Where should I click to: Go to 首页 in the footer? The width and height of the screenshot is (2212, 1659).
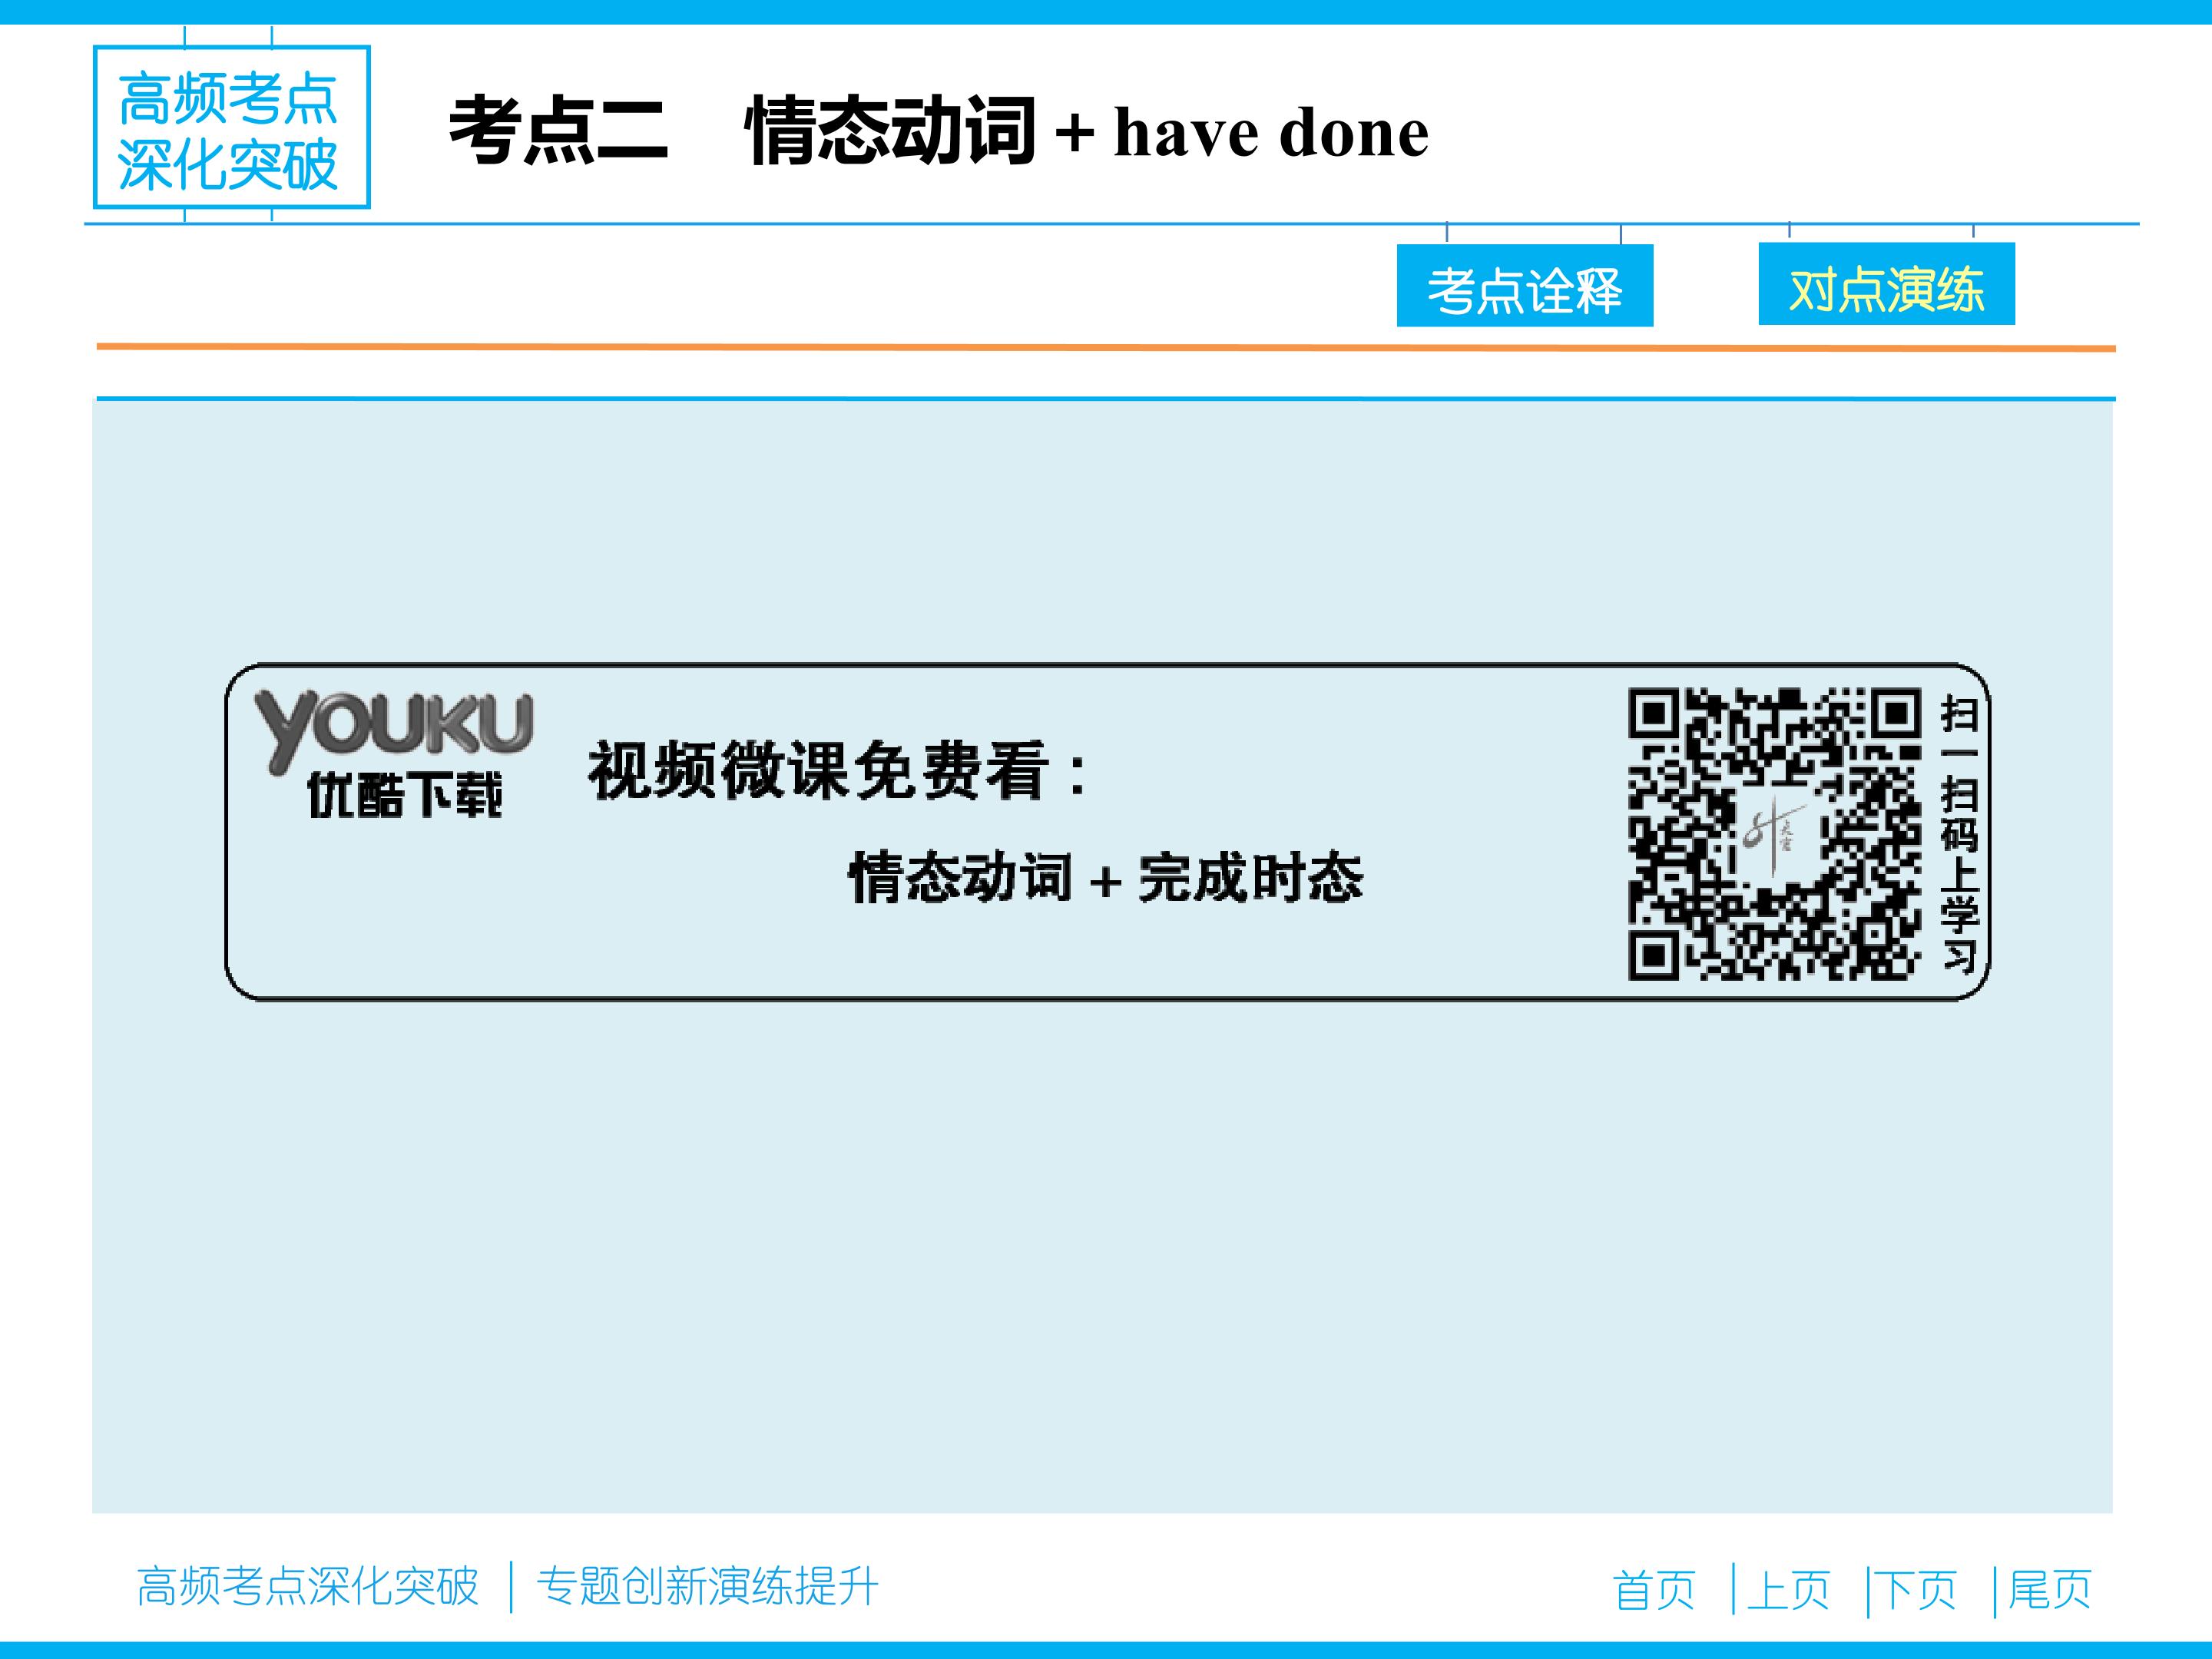tap(1654, 1589)
